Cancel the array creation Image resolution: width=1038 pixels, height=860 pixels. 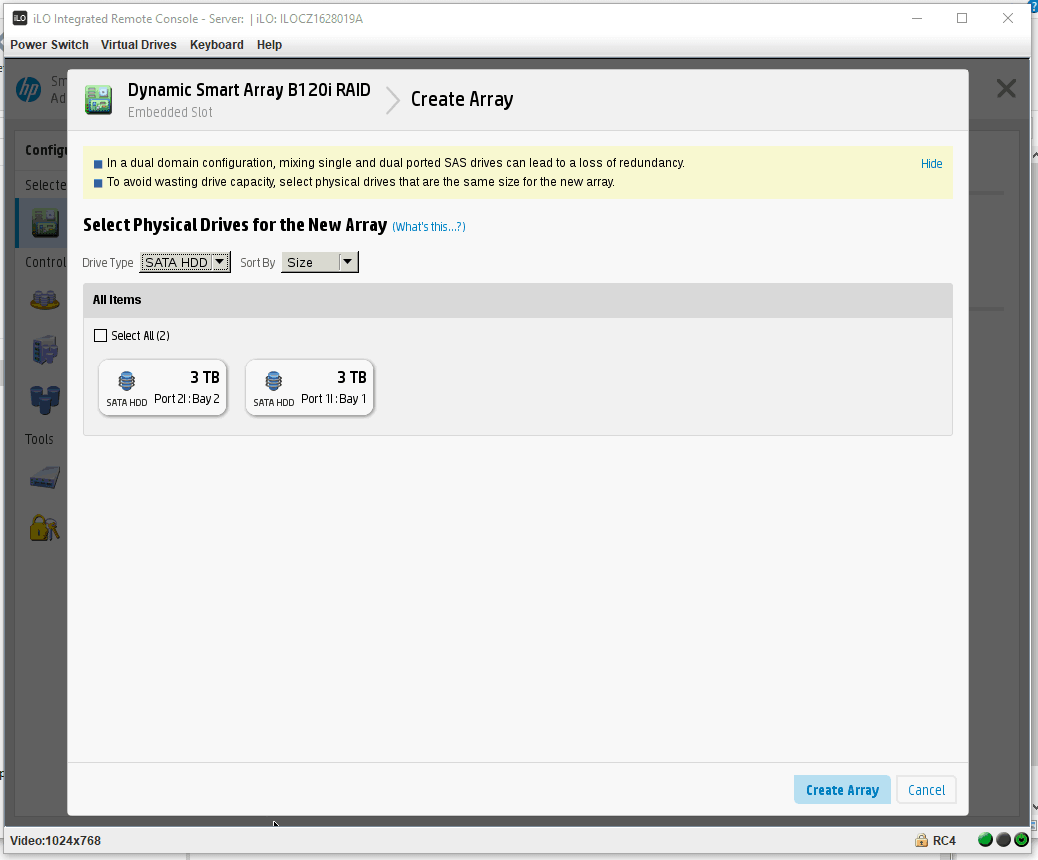point(926,790)
